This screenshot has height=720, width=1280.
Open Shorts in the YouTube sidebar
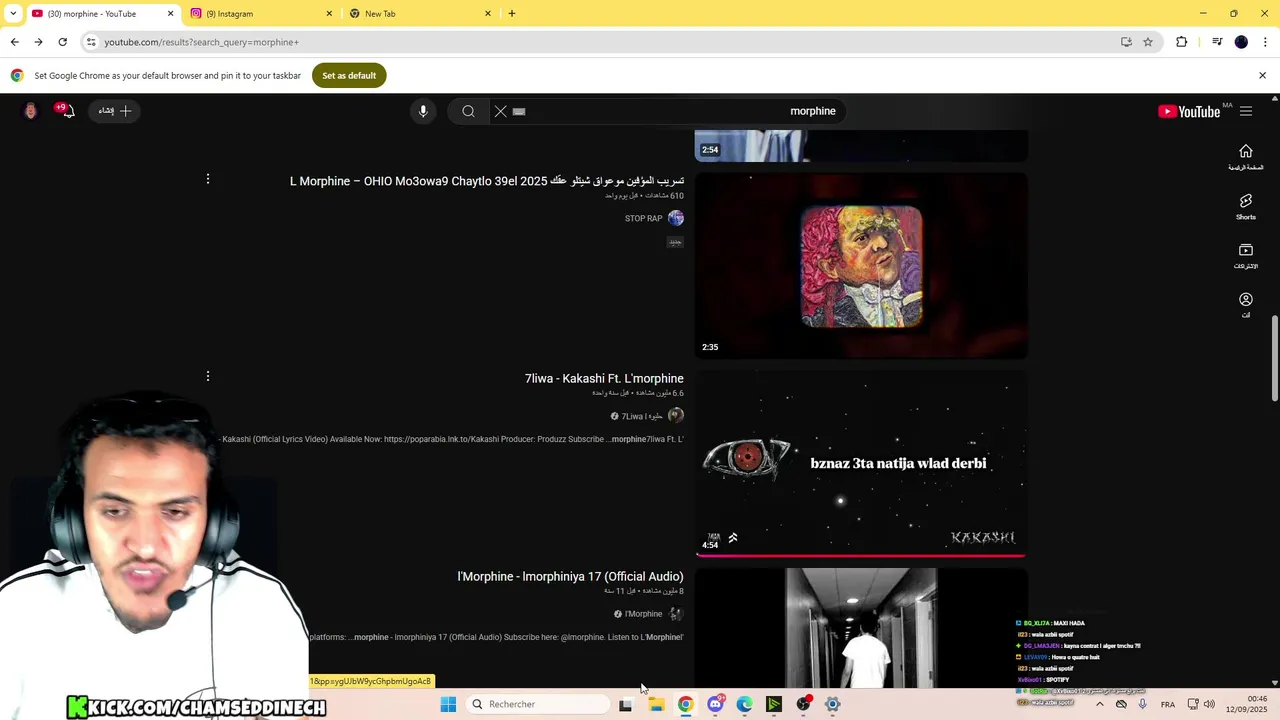[x=1246, y=207]
